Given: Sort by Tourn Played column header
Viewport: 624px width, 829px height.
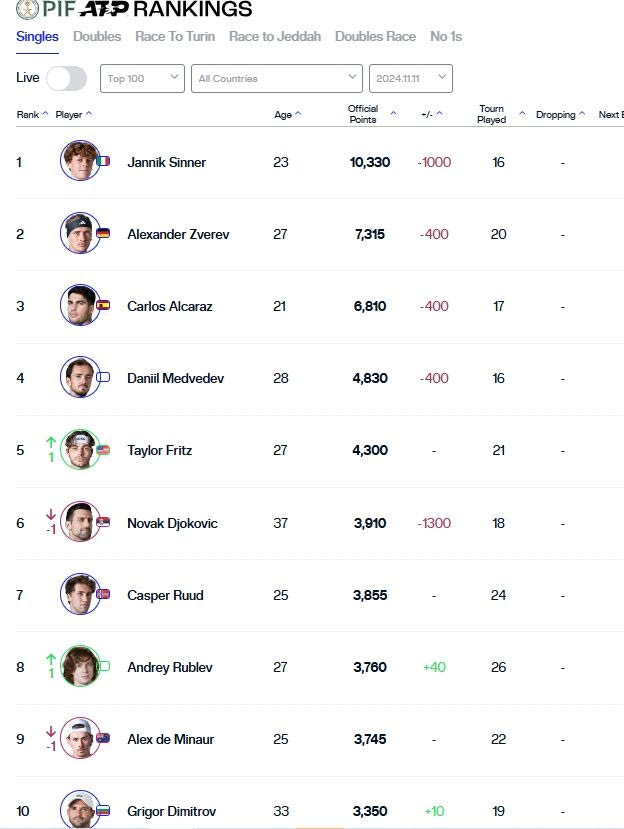Looking at the screenshot, I should click(492, 114).
